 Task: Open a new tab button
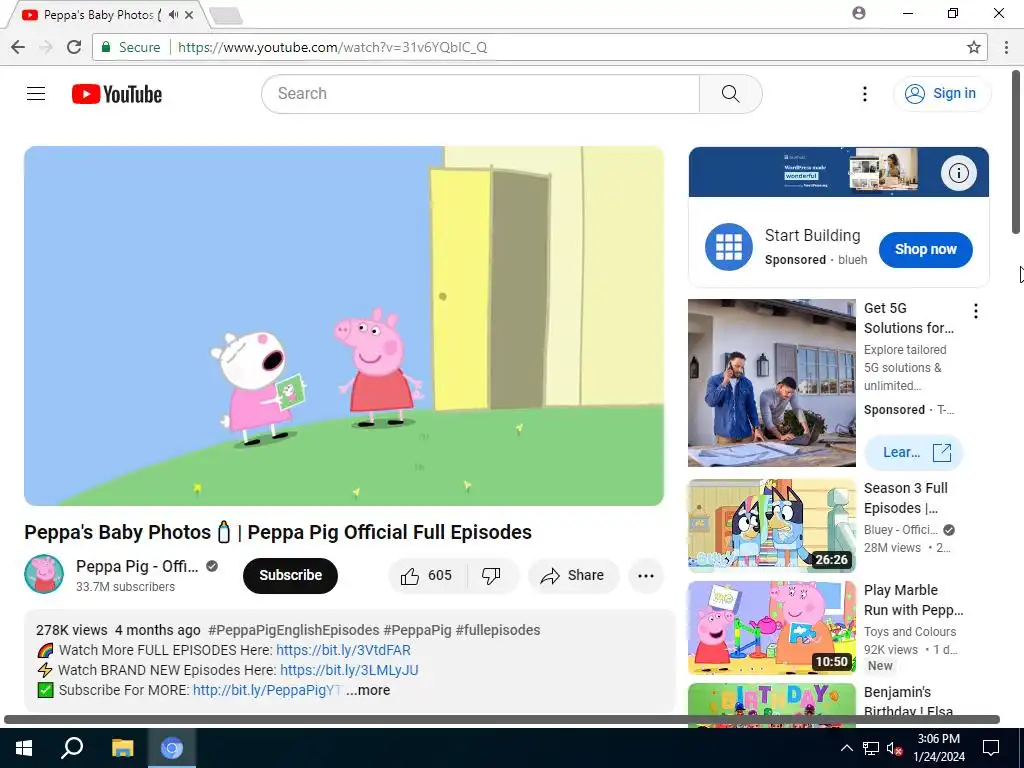click(x=226, y=16)
